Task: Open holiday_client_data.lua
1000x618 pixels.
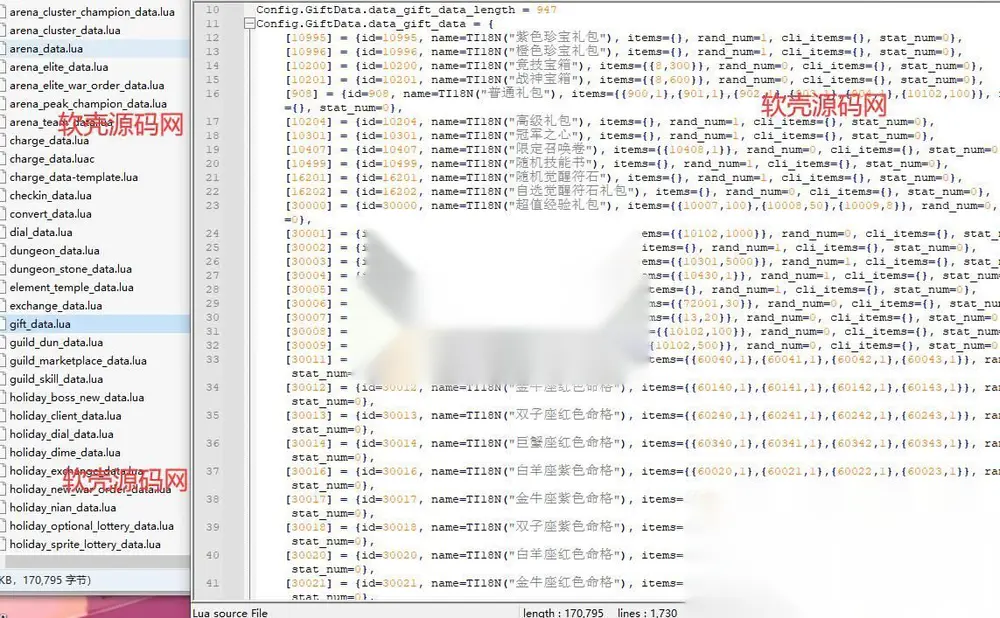Action: 65,416
